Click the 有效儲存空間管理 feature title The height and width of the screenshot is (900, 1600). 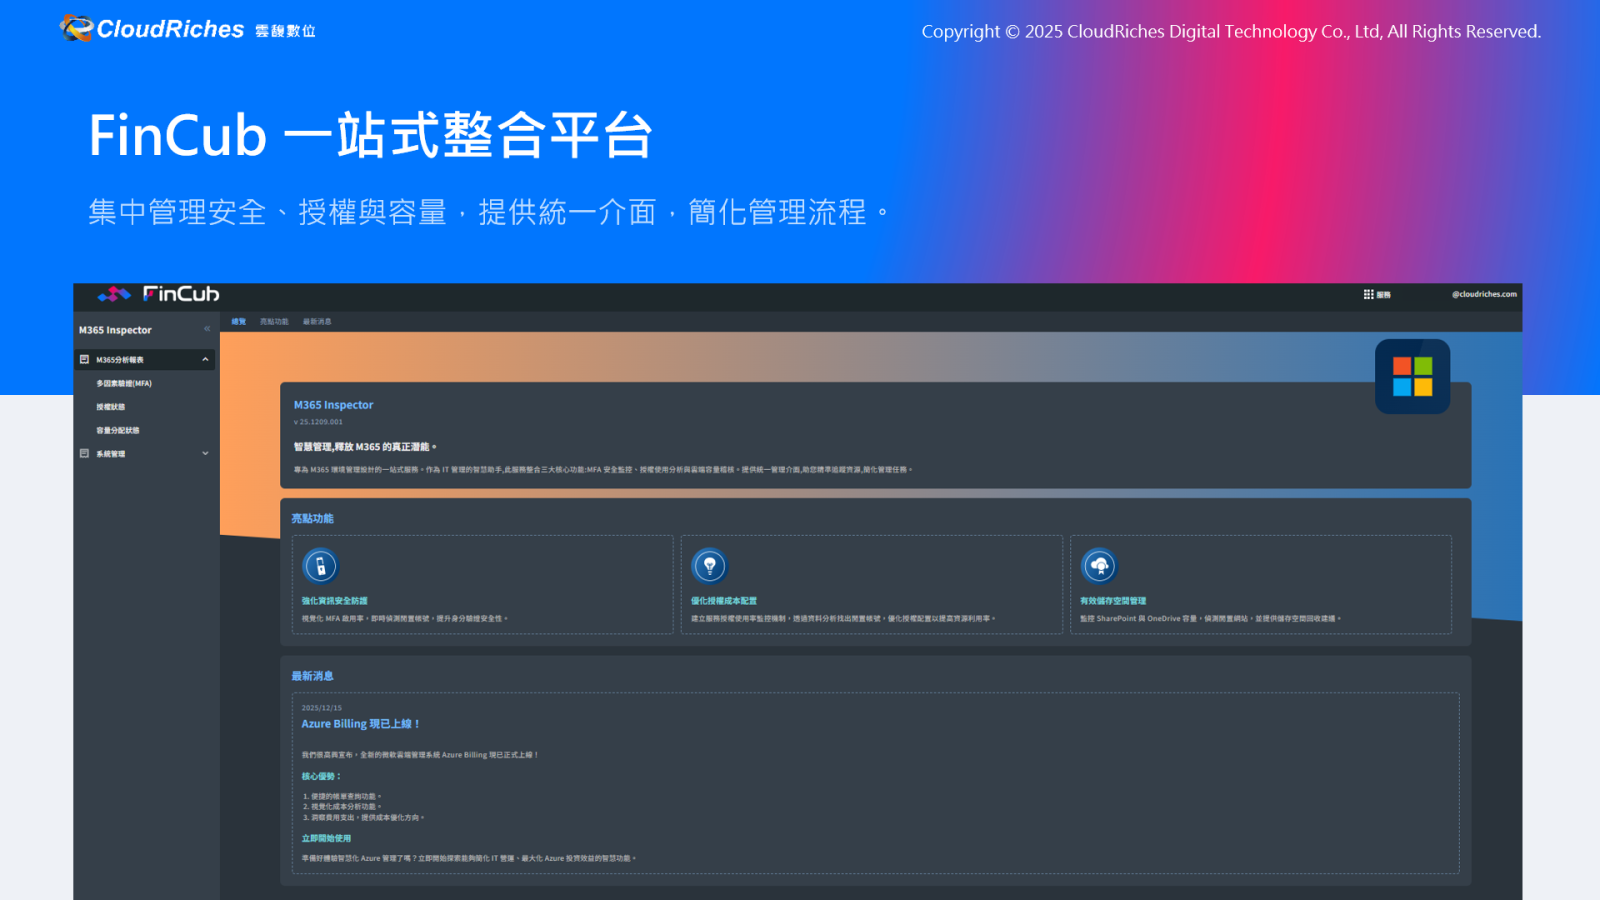click(x=1113, y=601)
